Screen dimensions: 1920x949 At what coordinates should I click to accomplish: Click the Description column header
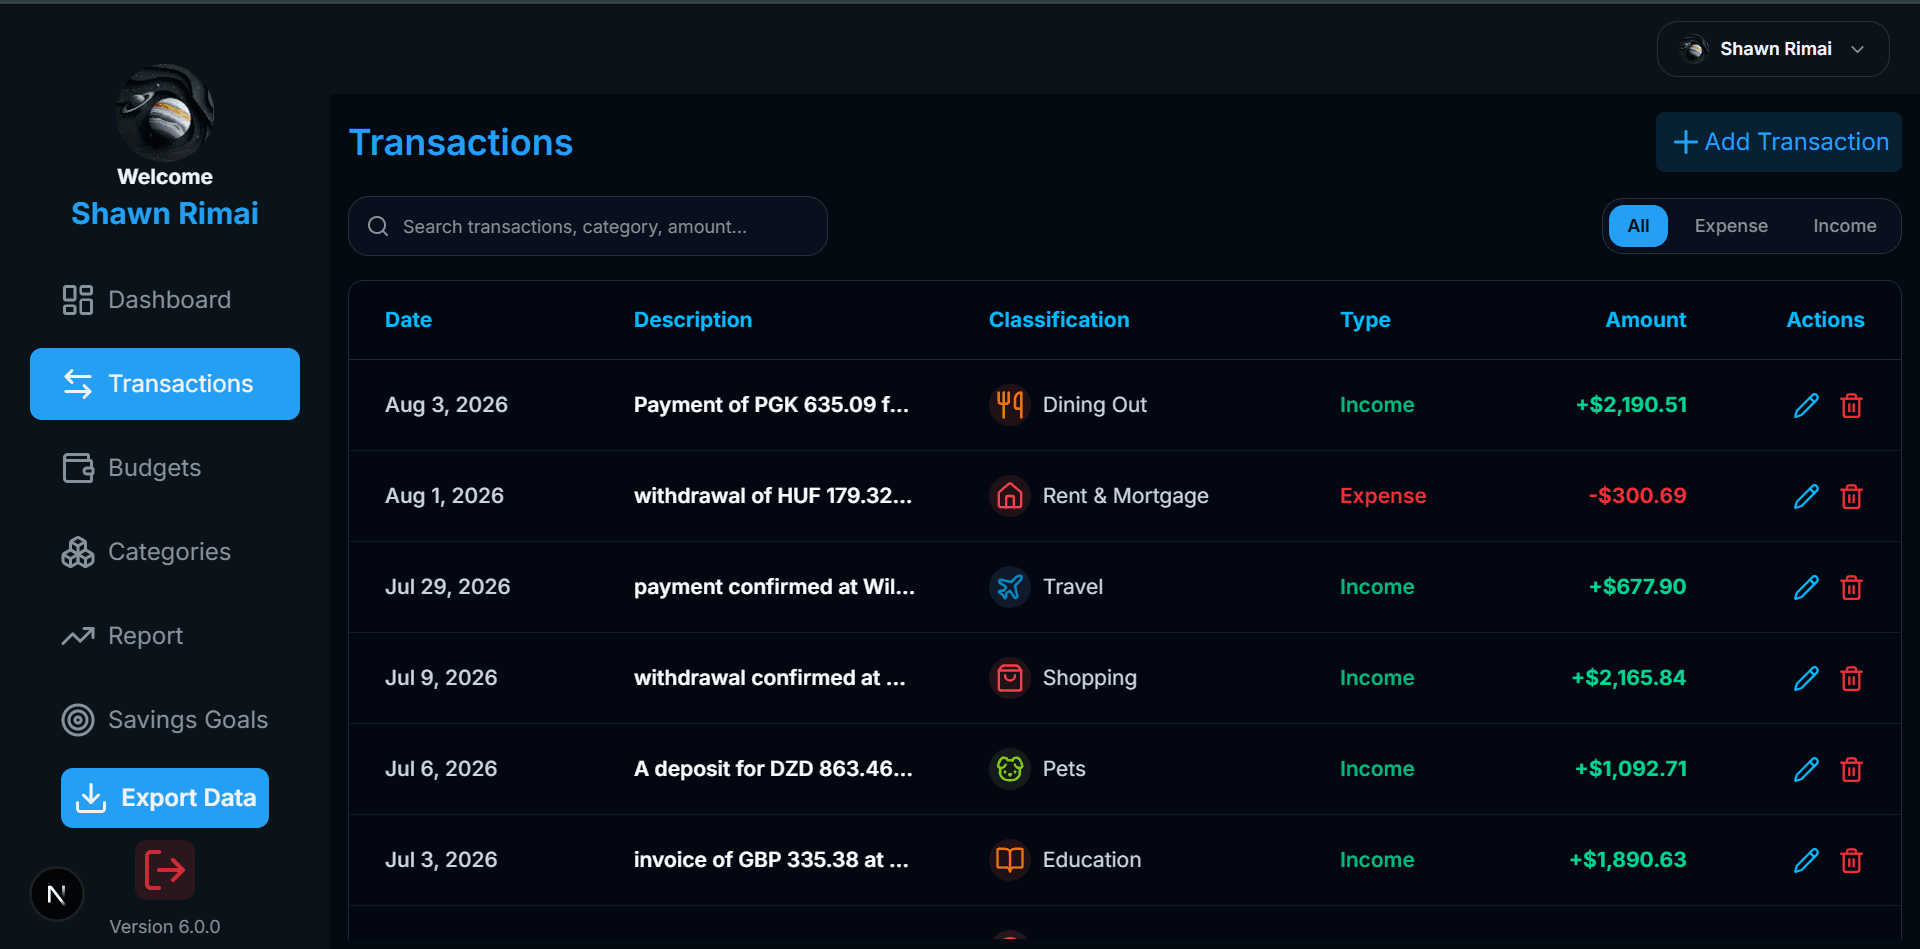[693, 320]
